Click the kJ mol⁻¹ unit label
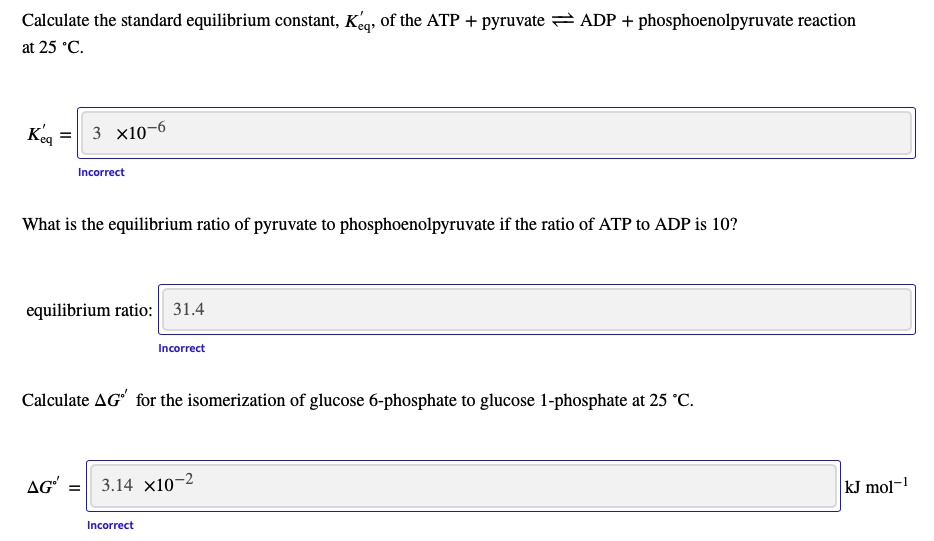 [x=876, y=486]
